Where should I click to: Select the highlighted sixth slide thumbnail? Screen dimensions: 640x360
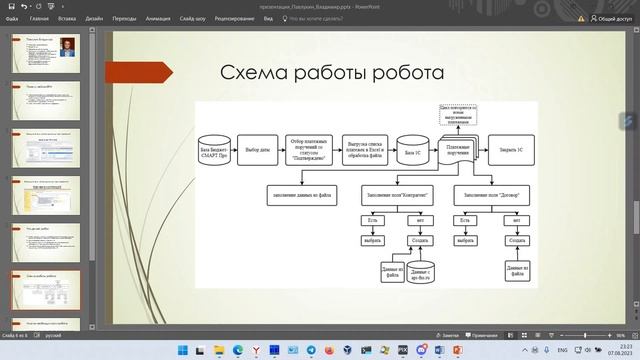tap(46, 290)
